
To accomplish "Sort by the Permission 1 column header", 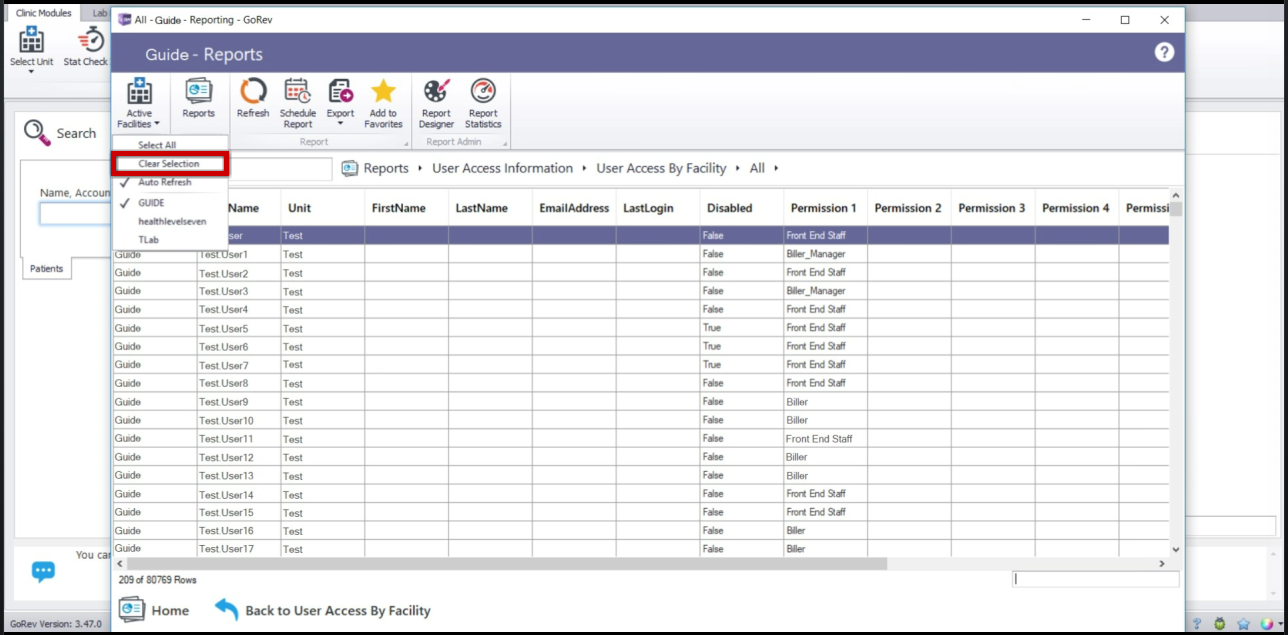I will pos(825,208).
